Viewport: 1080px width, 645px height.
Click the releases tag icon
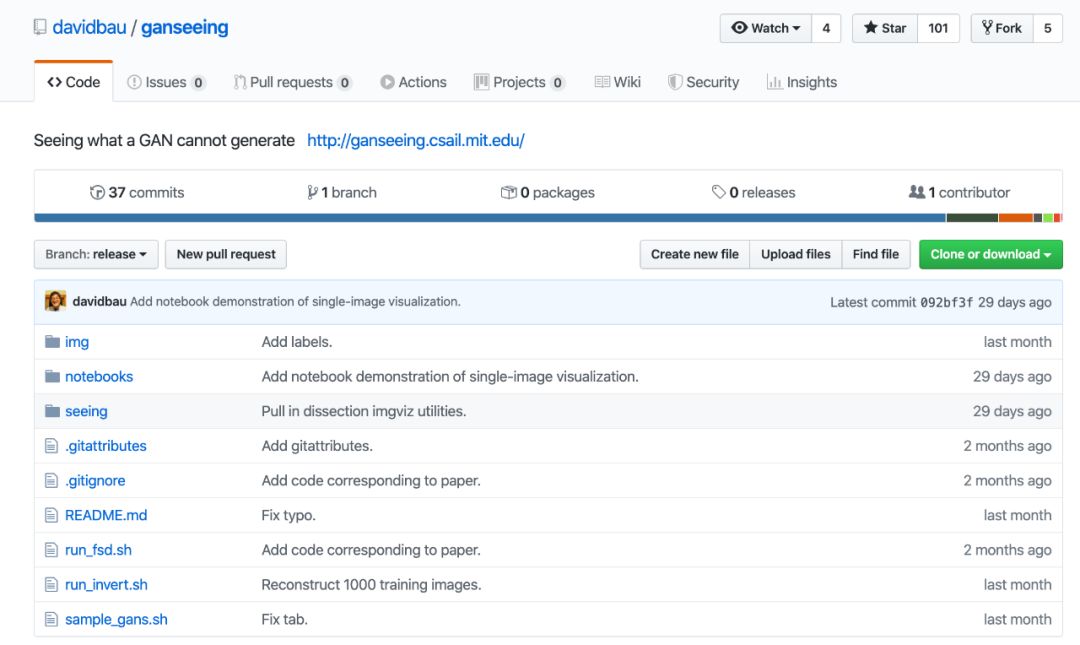tap(718, 193)
